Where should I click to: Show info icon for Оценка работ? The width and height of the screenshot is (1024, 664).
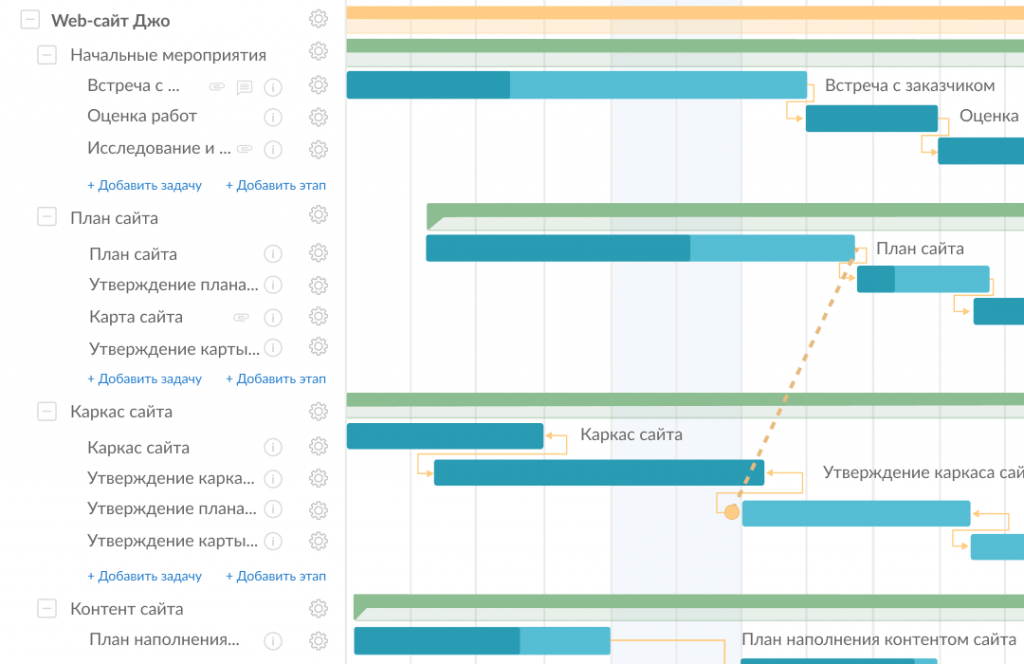pos(273,117)
